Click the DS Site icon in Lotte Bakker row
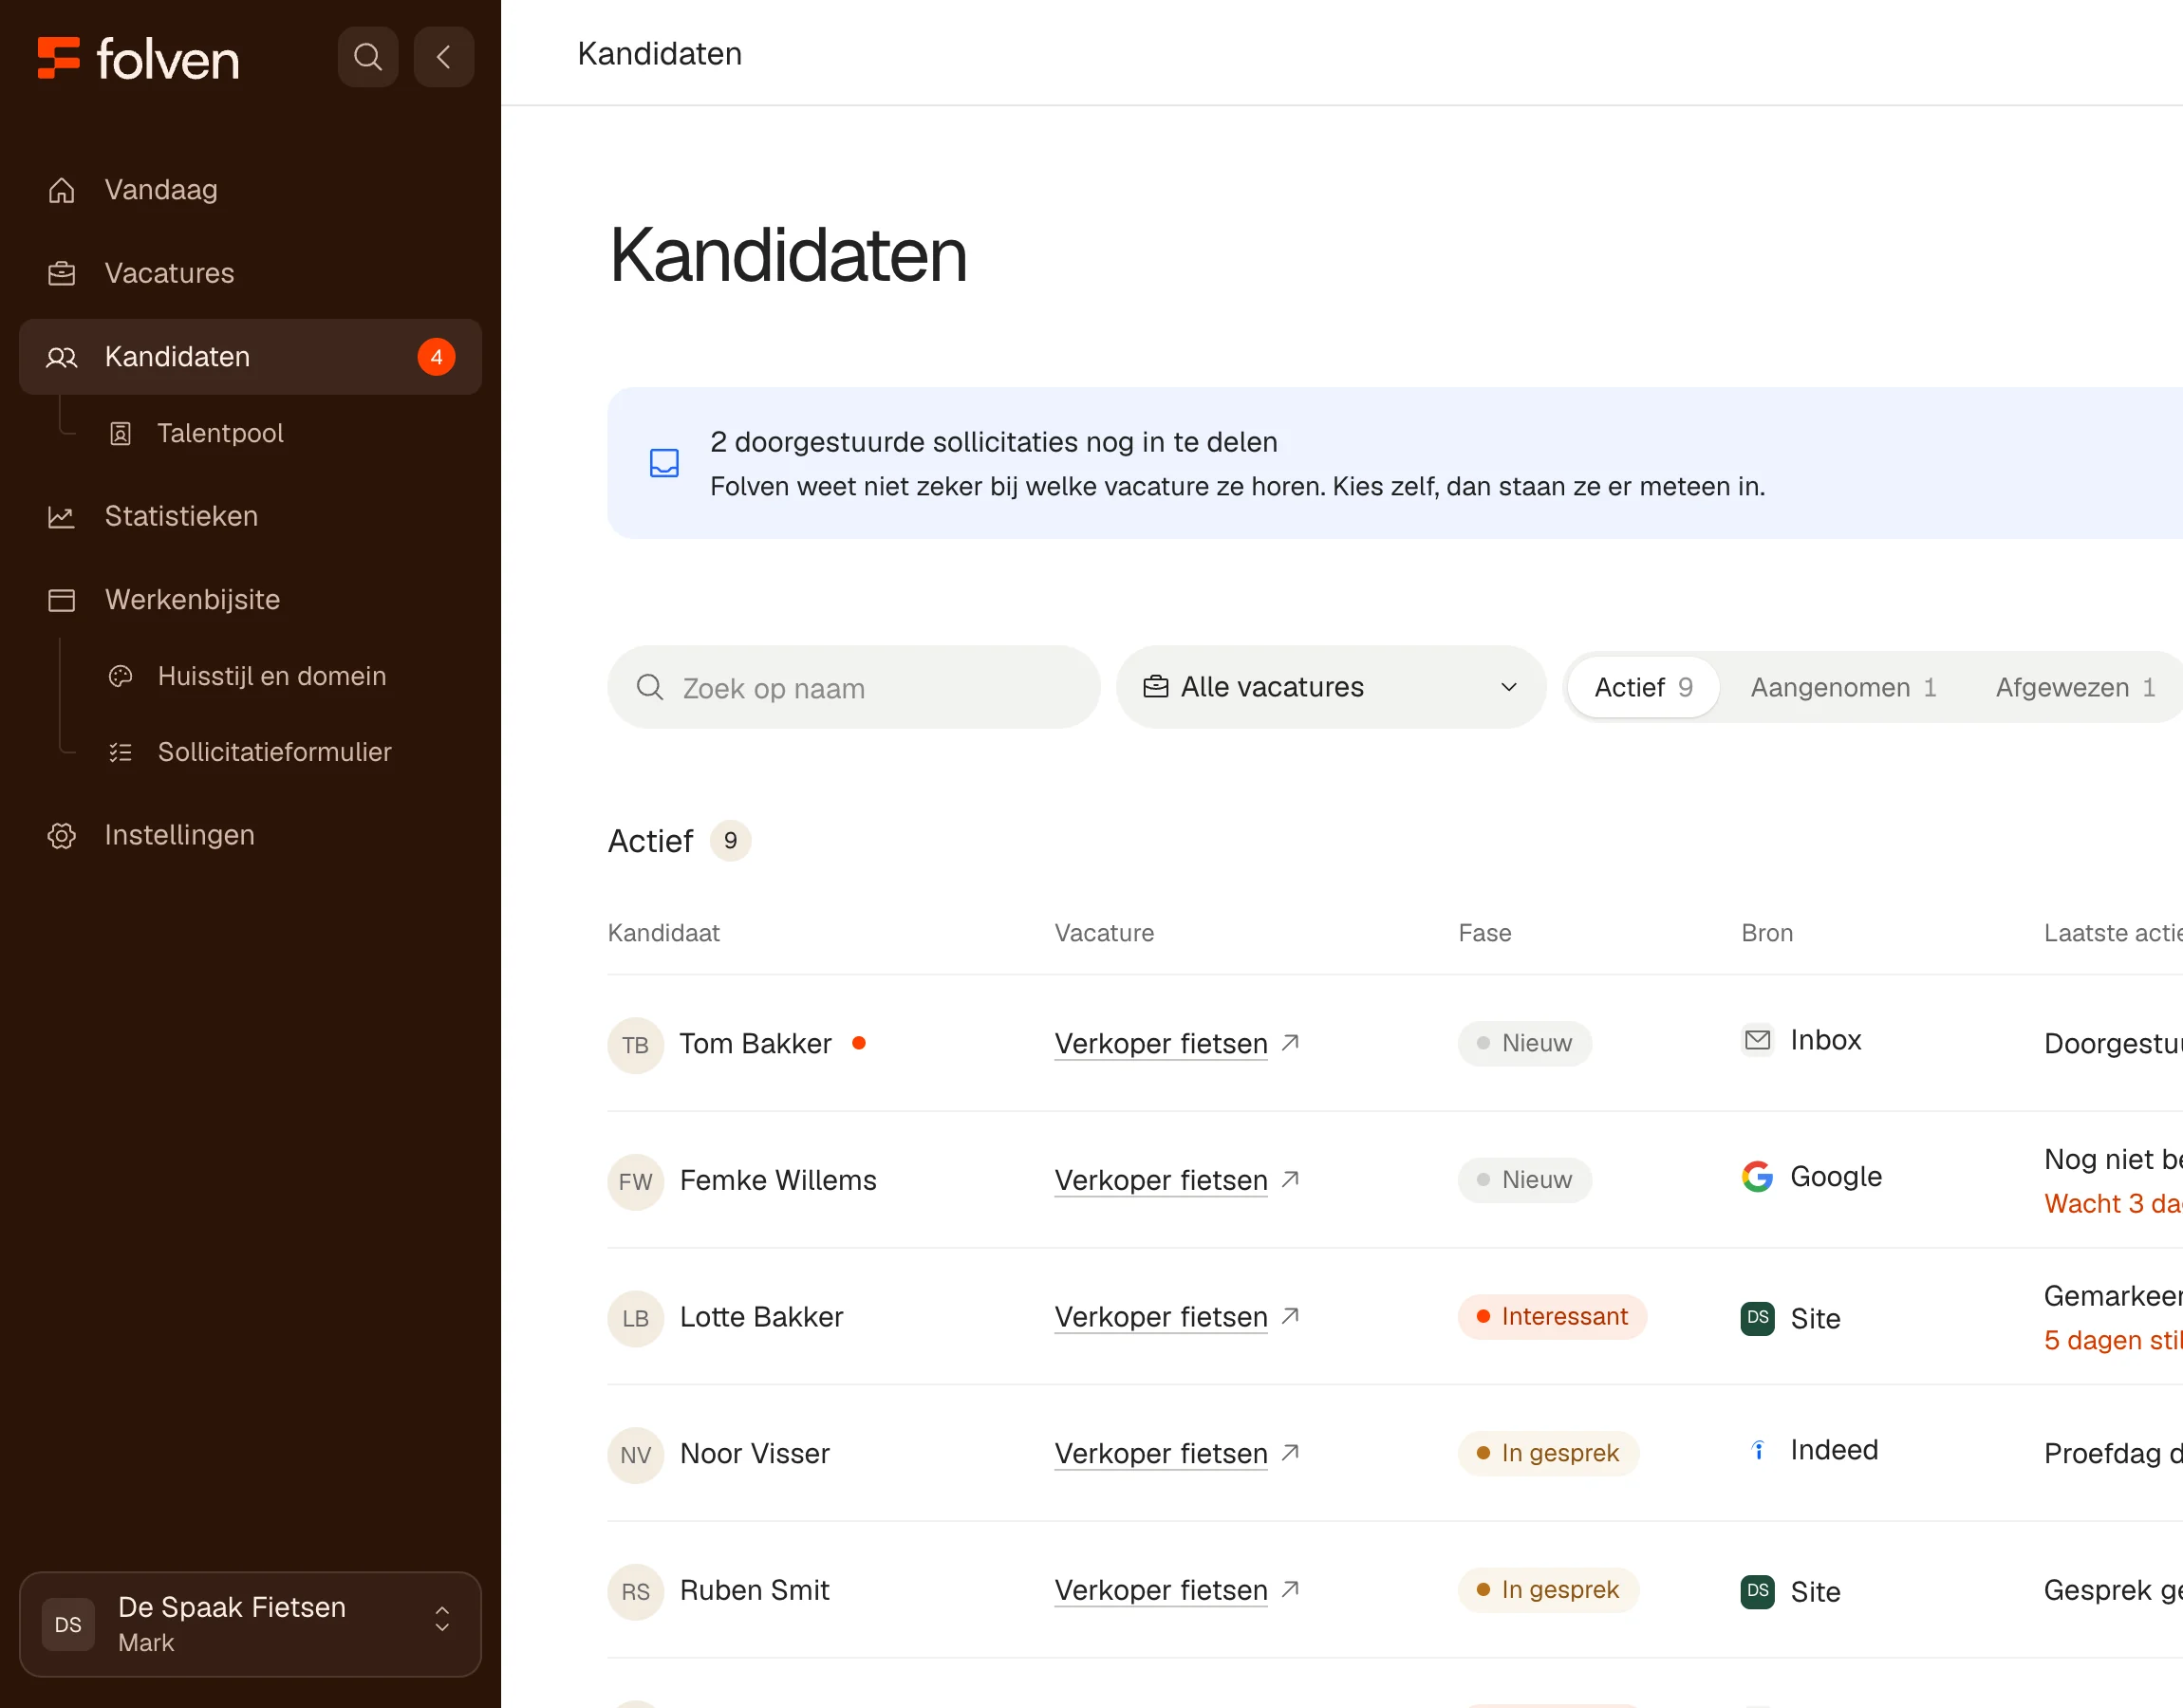The width and height of the screenshot is (2183, 1708). click(1757, 1318)
